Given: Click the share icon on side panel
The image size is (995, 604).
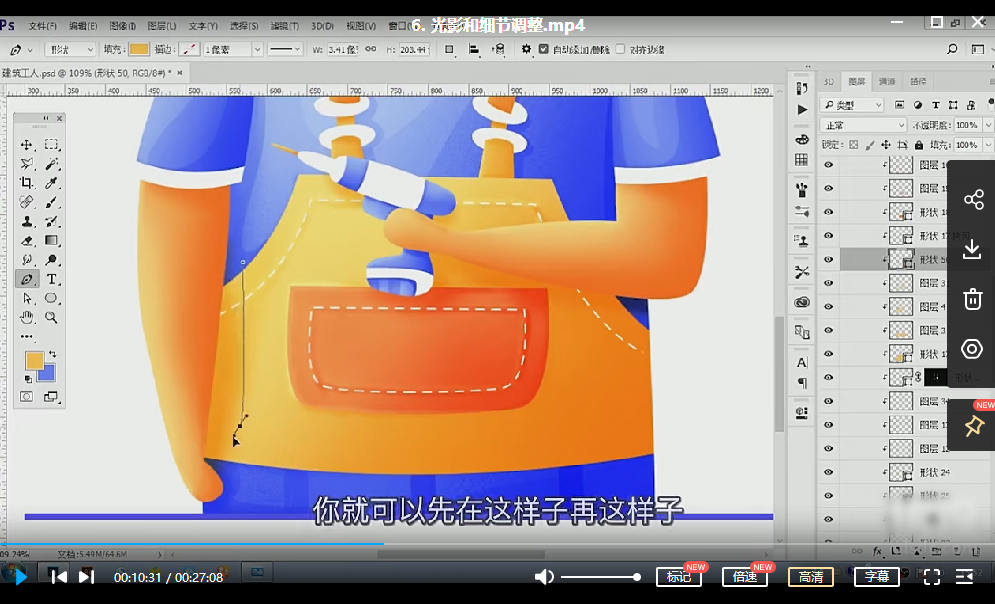Looking at the screenshot, I should pos(972,200).
